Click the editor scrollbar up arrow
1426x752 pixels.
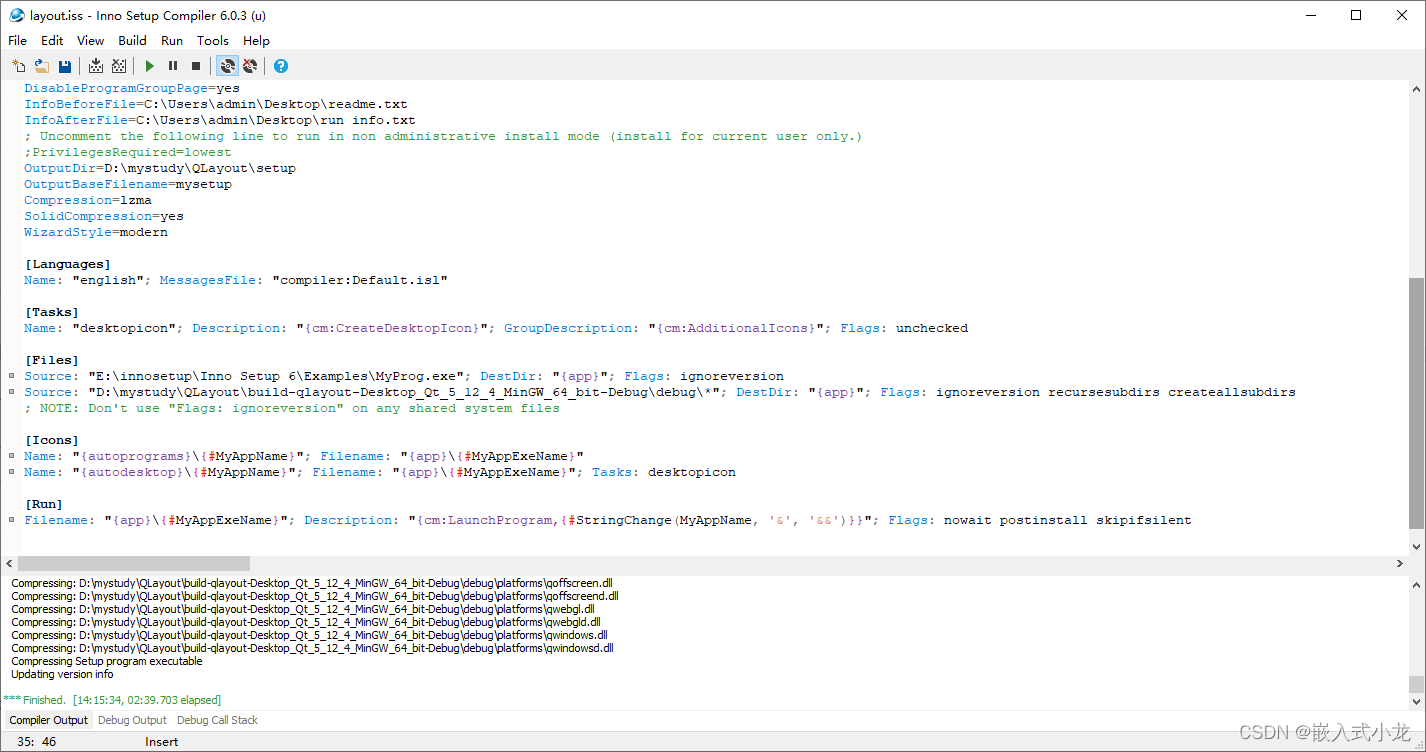pos(1416,88)
